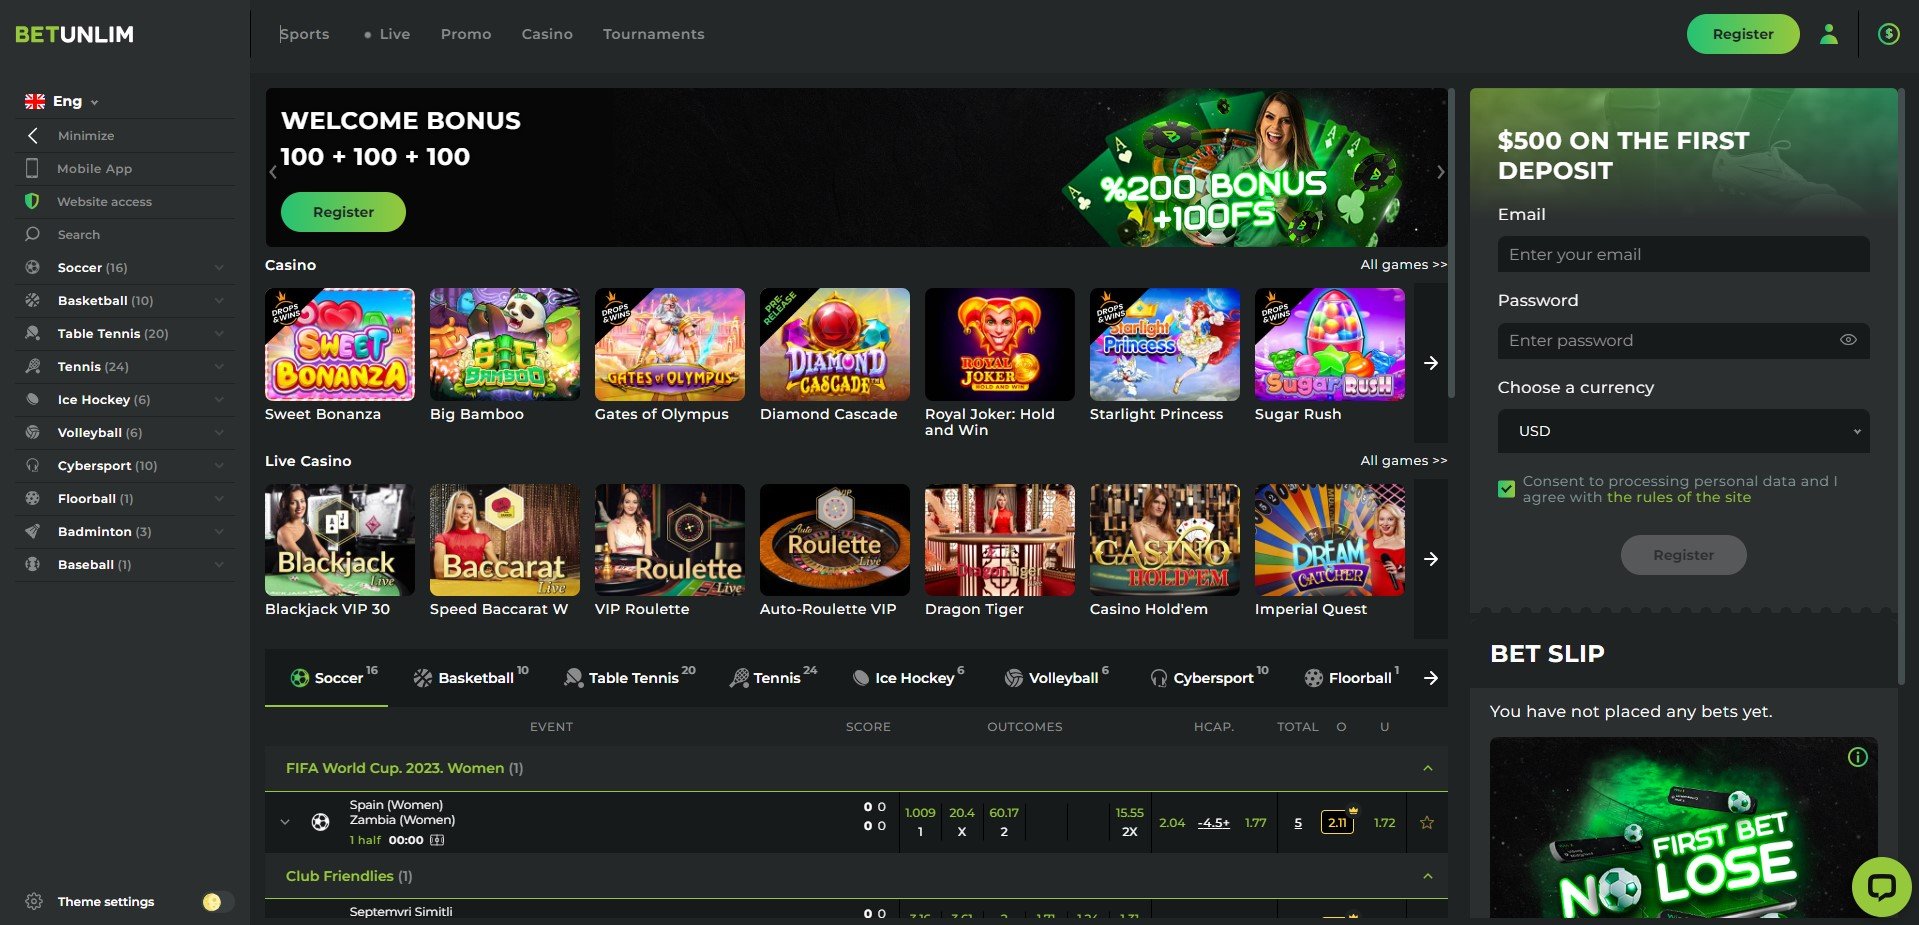
Task: Select odds 1.009 for Spain win
Action: [x=920, y=821]
